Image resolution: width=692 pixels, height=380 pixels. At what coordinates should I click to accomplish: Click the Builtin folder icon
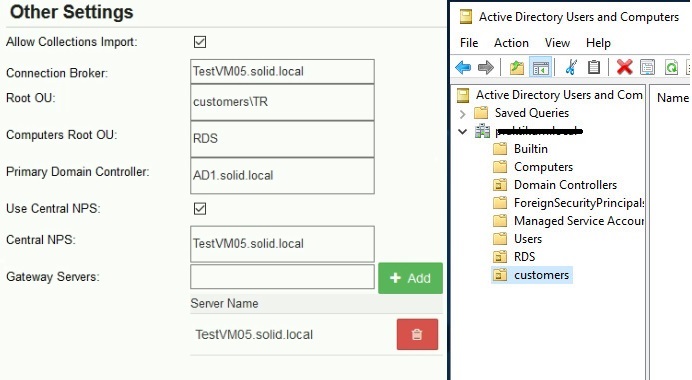click(500, 149)
